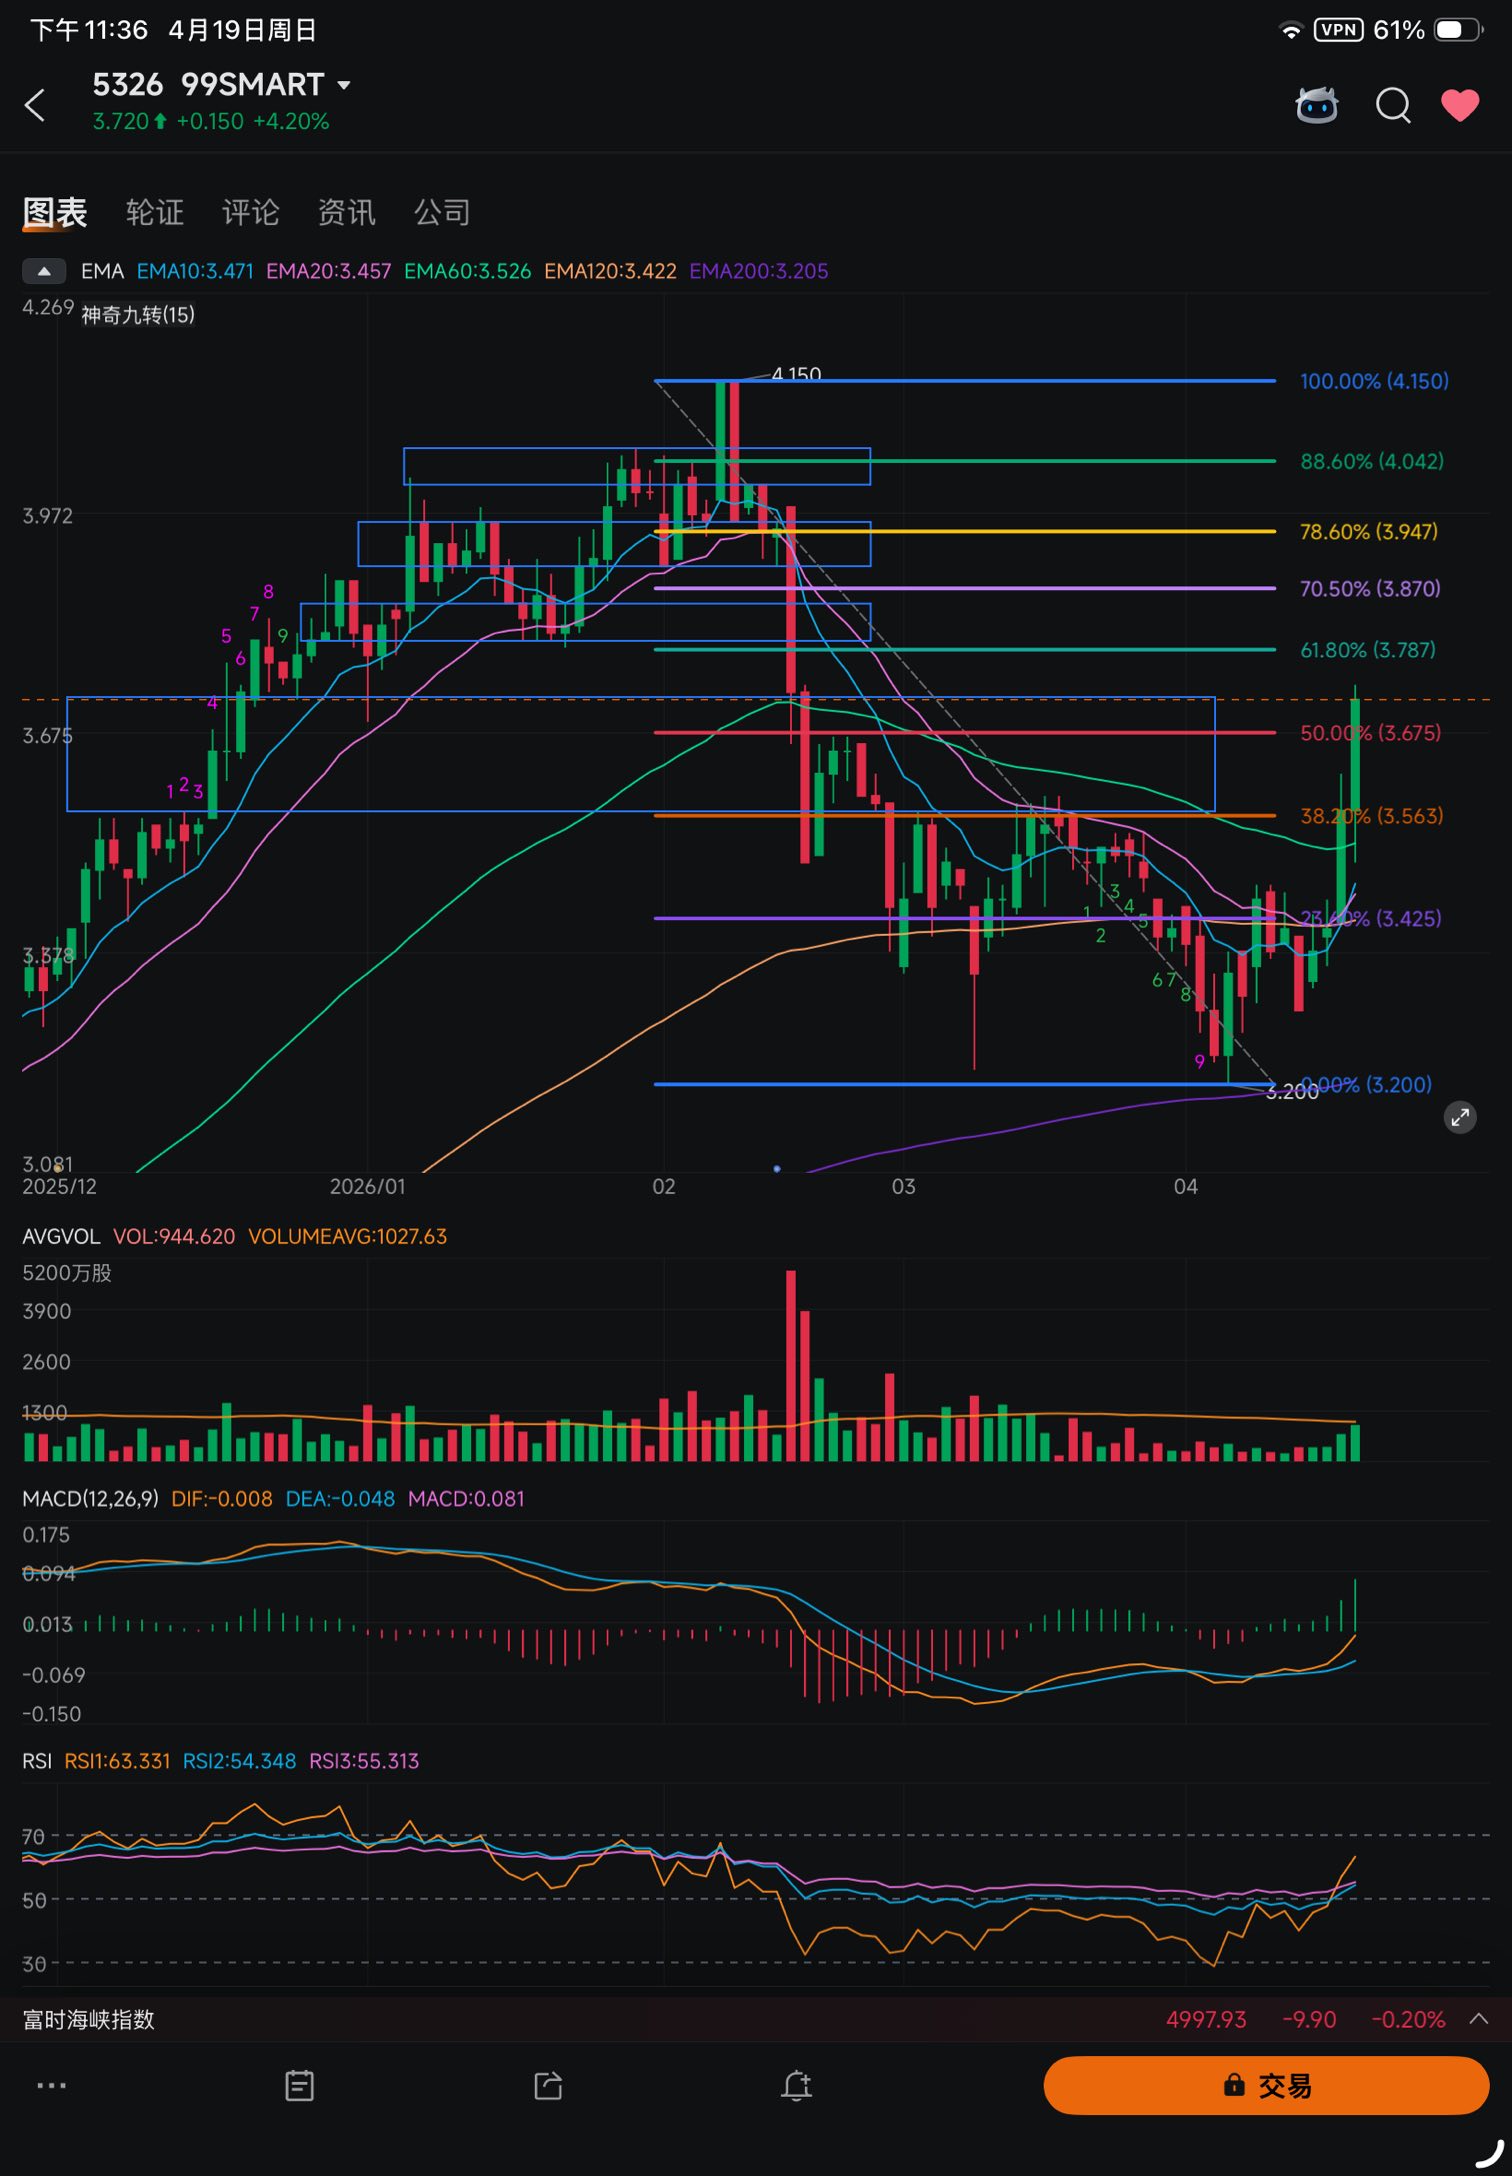Expand the chart to fullscreen
The image size is (1512, 2176).
(x=1460, y=1117)
